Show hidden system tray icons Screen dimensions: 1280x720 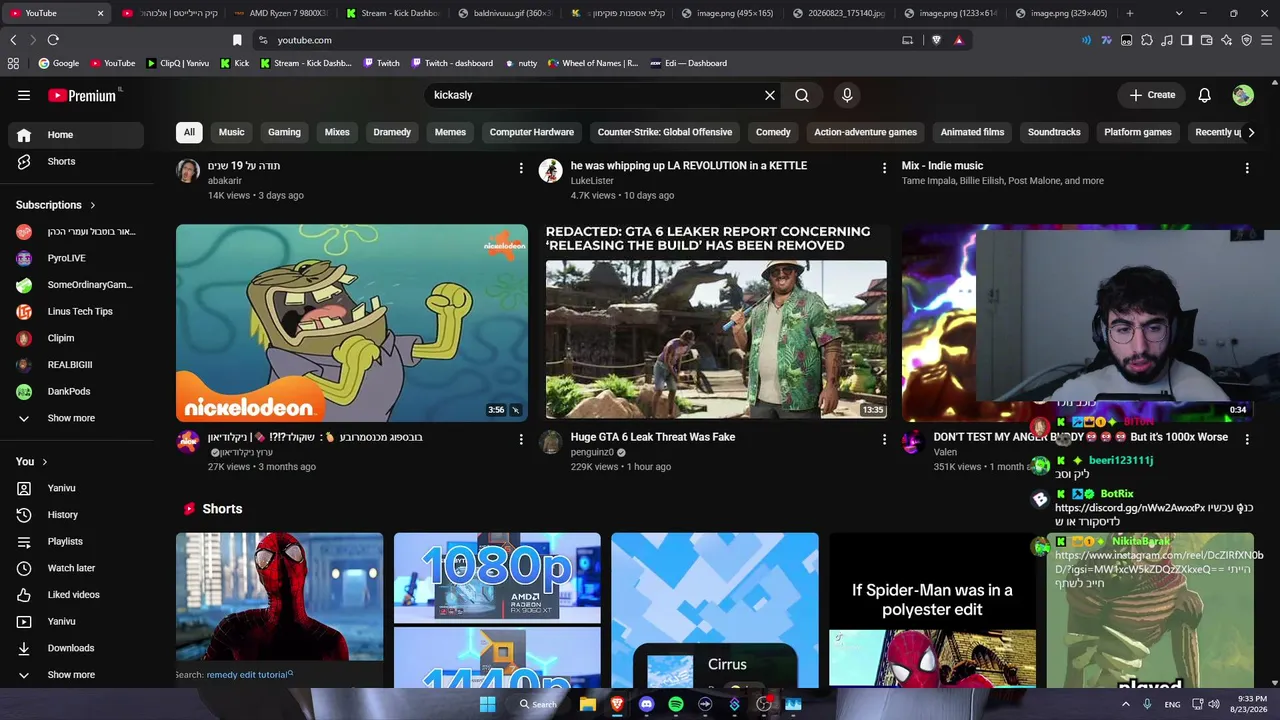(1125, 704)
